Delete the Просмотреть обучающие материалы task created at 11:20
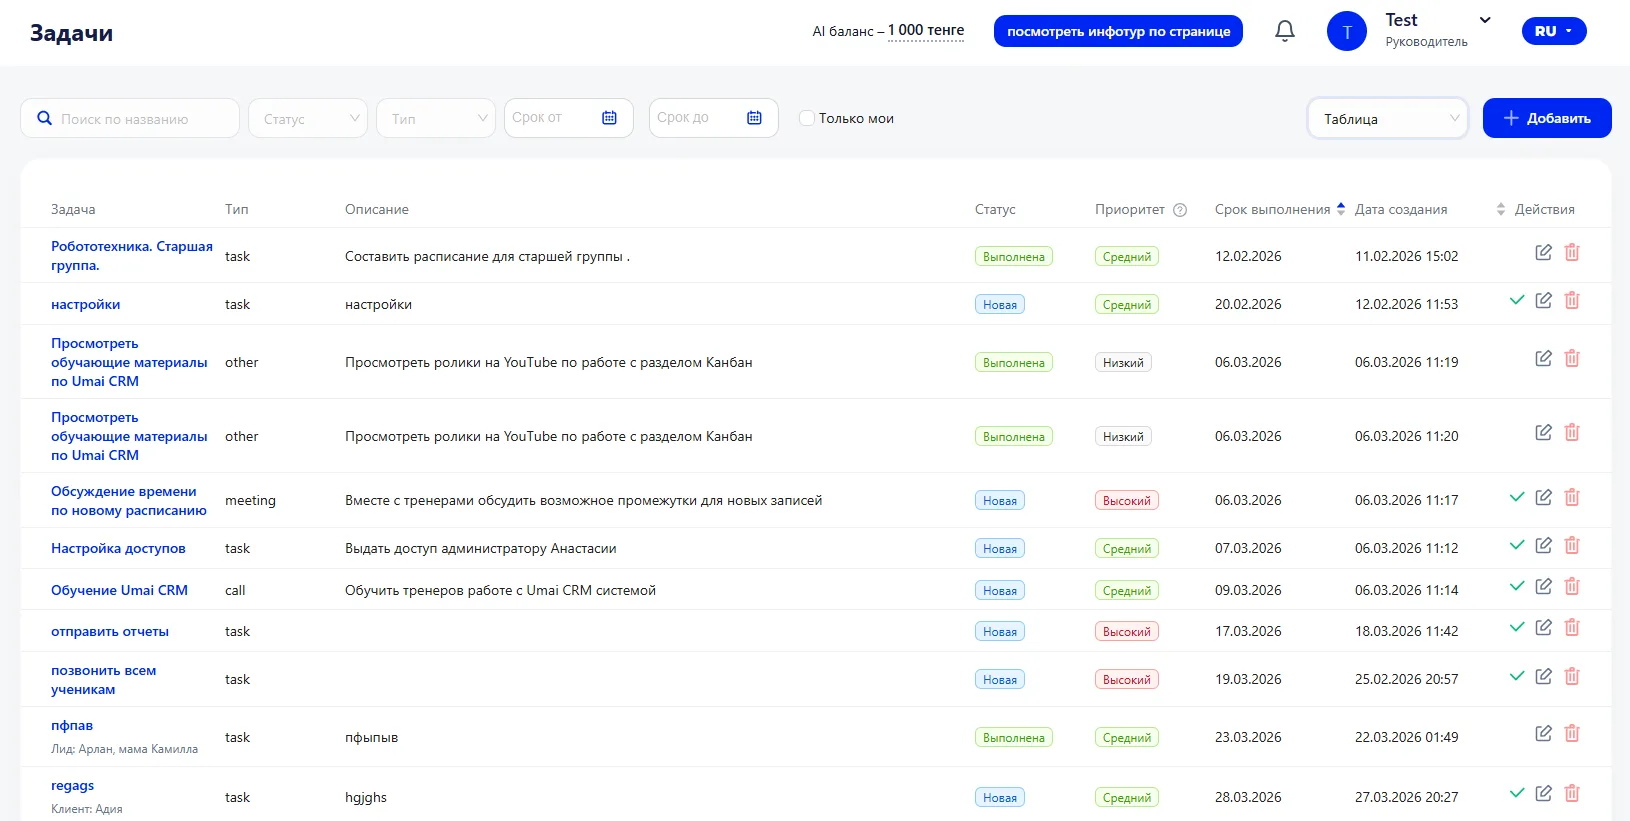The height and width of the screenshot is (821, 1630). tap(1572, 432)
